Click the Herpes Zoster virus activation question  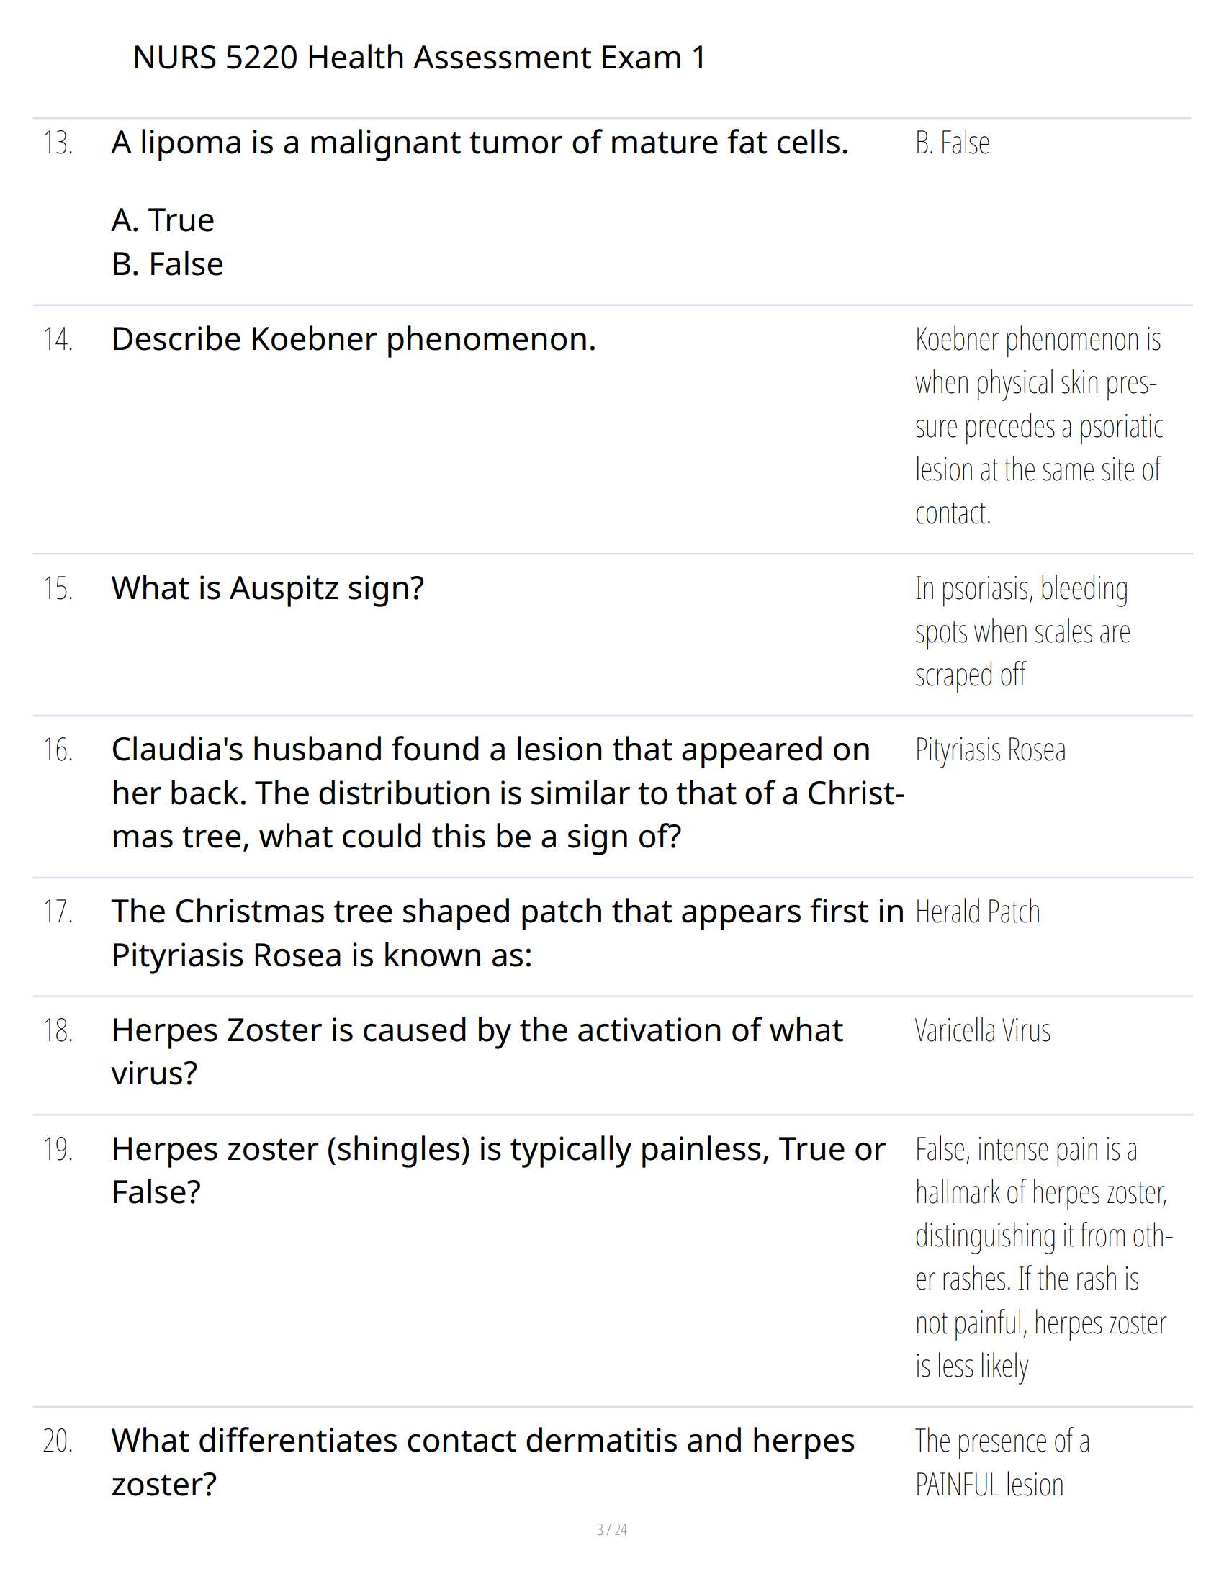pos(477,1051)
